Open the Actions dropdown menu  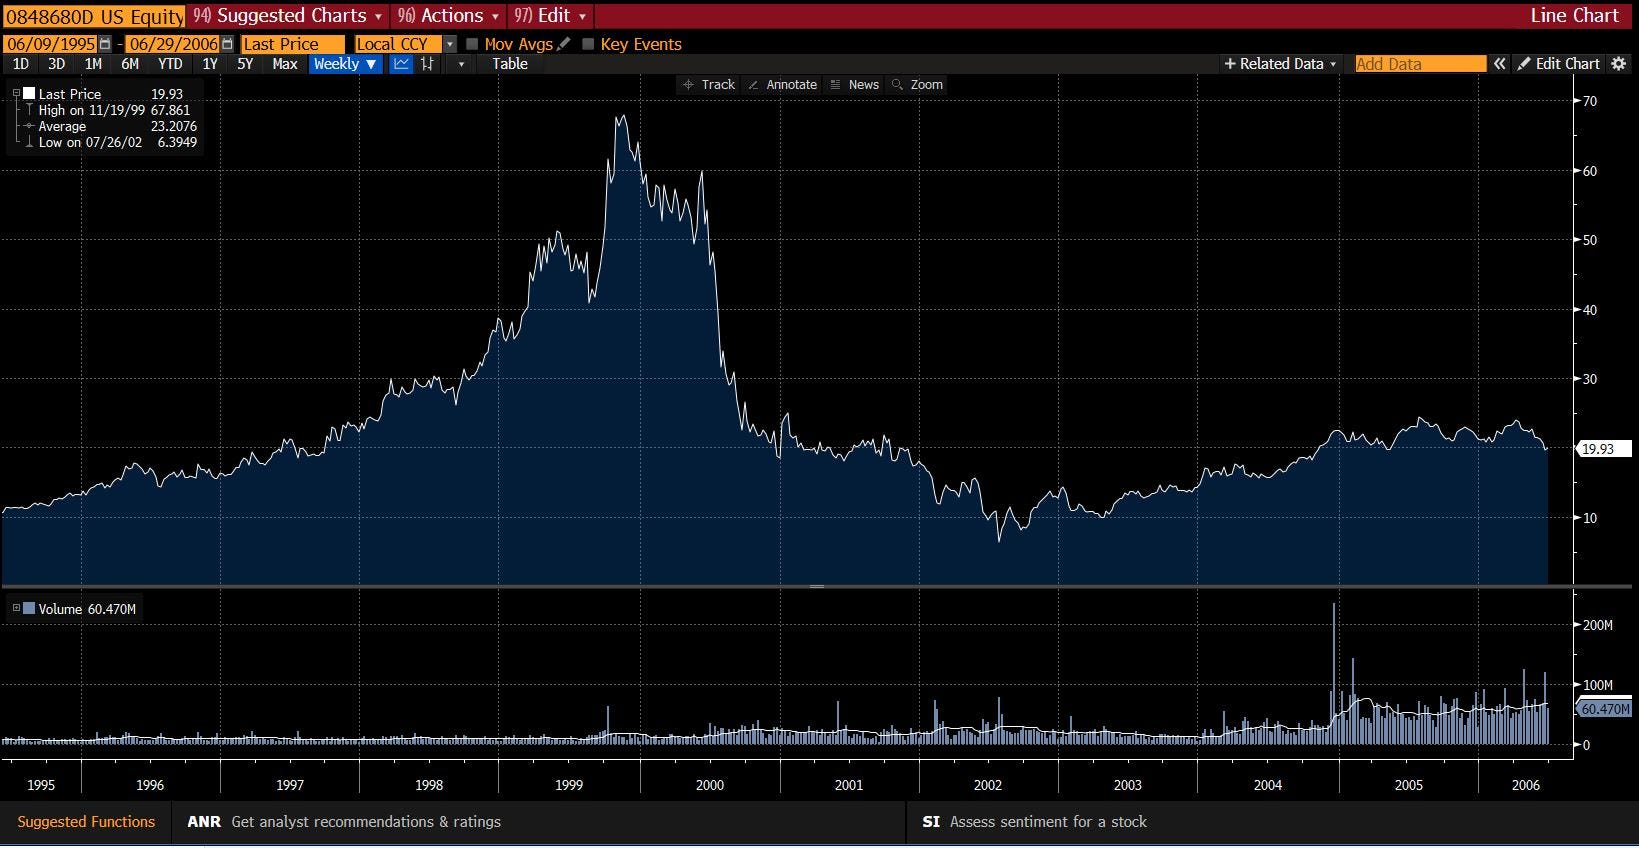point(448,16)
